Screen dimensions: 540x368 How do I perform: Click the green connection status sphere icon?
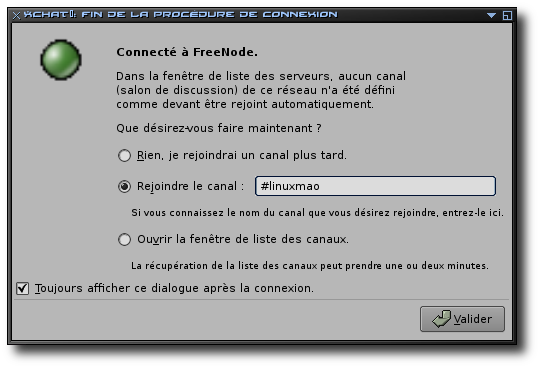(61, 60)
